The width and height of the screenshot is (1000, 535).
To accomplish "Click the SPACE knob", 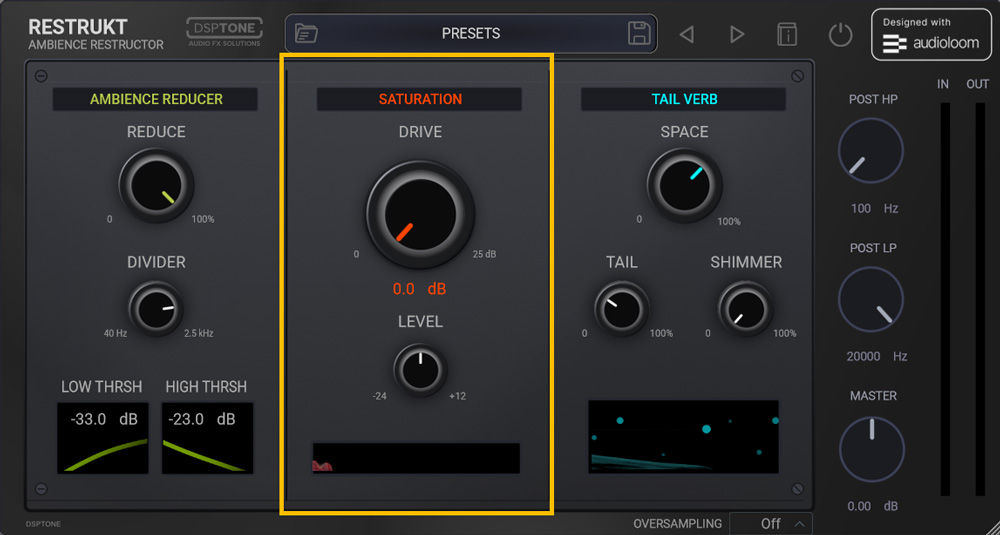I will coord(684,186).
